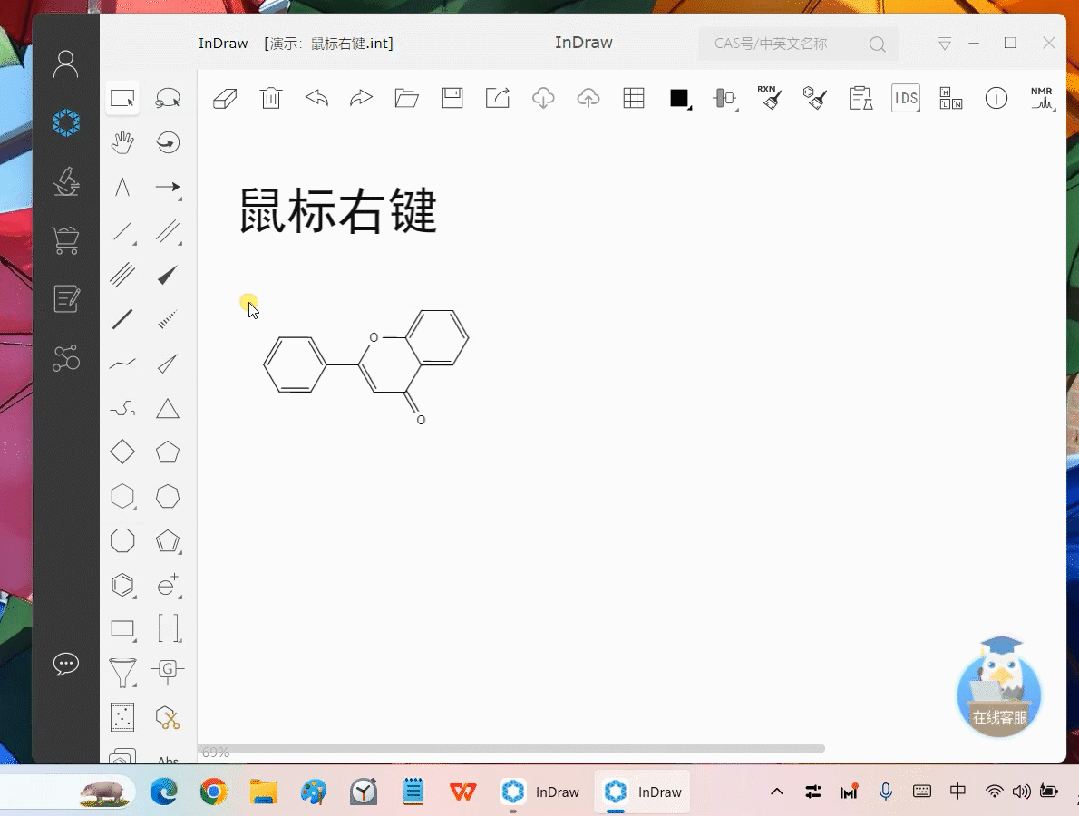Insert a cyclobutane square ring
Image resolution: width=1079 pixels, height=816 pixels.
122,452
